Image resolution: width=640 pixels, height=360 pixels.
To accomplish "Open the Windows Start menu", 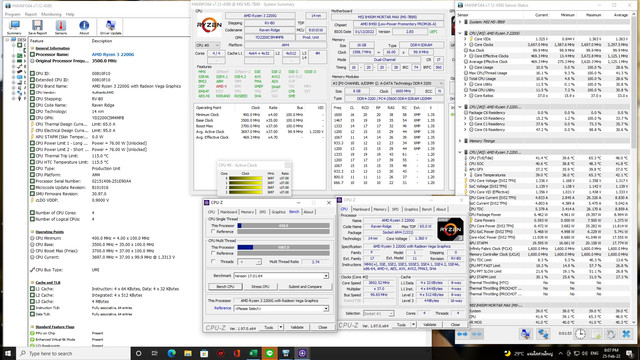I will coord(8,353).
